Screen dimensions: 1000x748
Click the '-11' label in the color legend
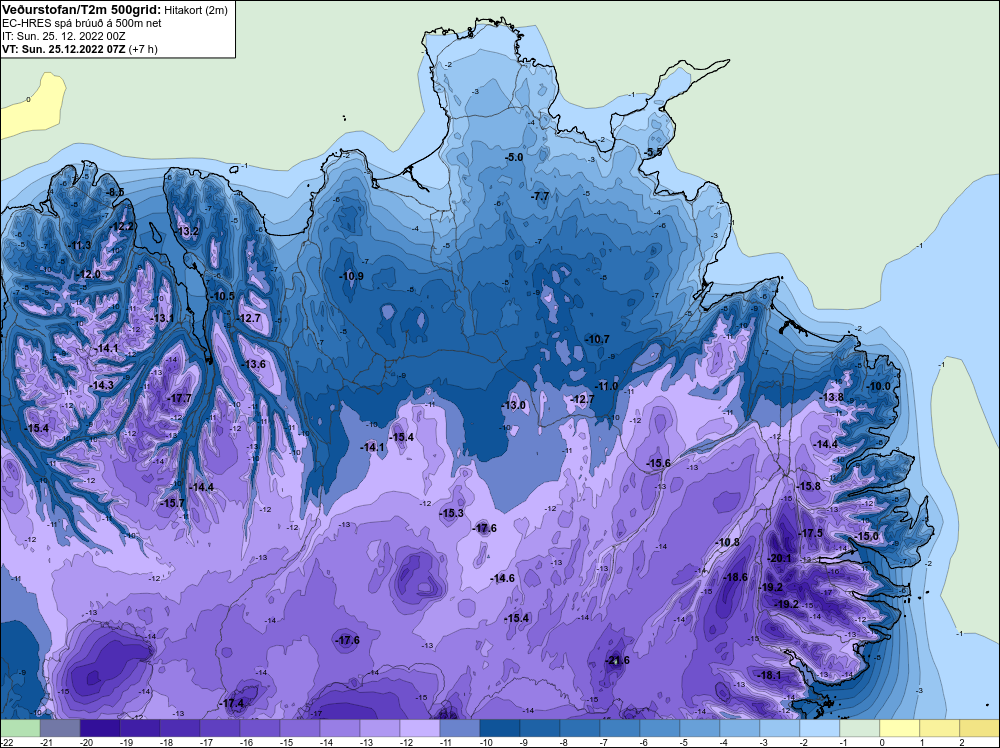click(446, 742)
